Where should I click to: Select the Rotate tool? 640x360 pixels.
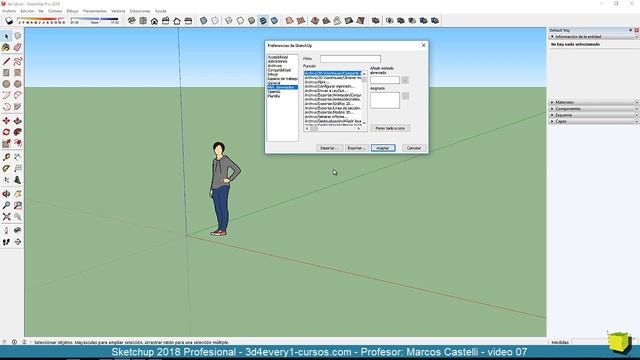(x=6, y=132)
